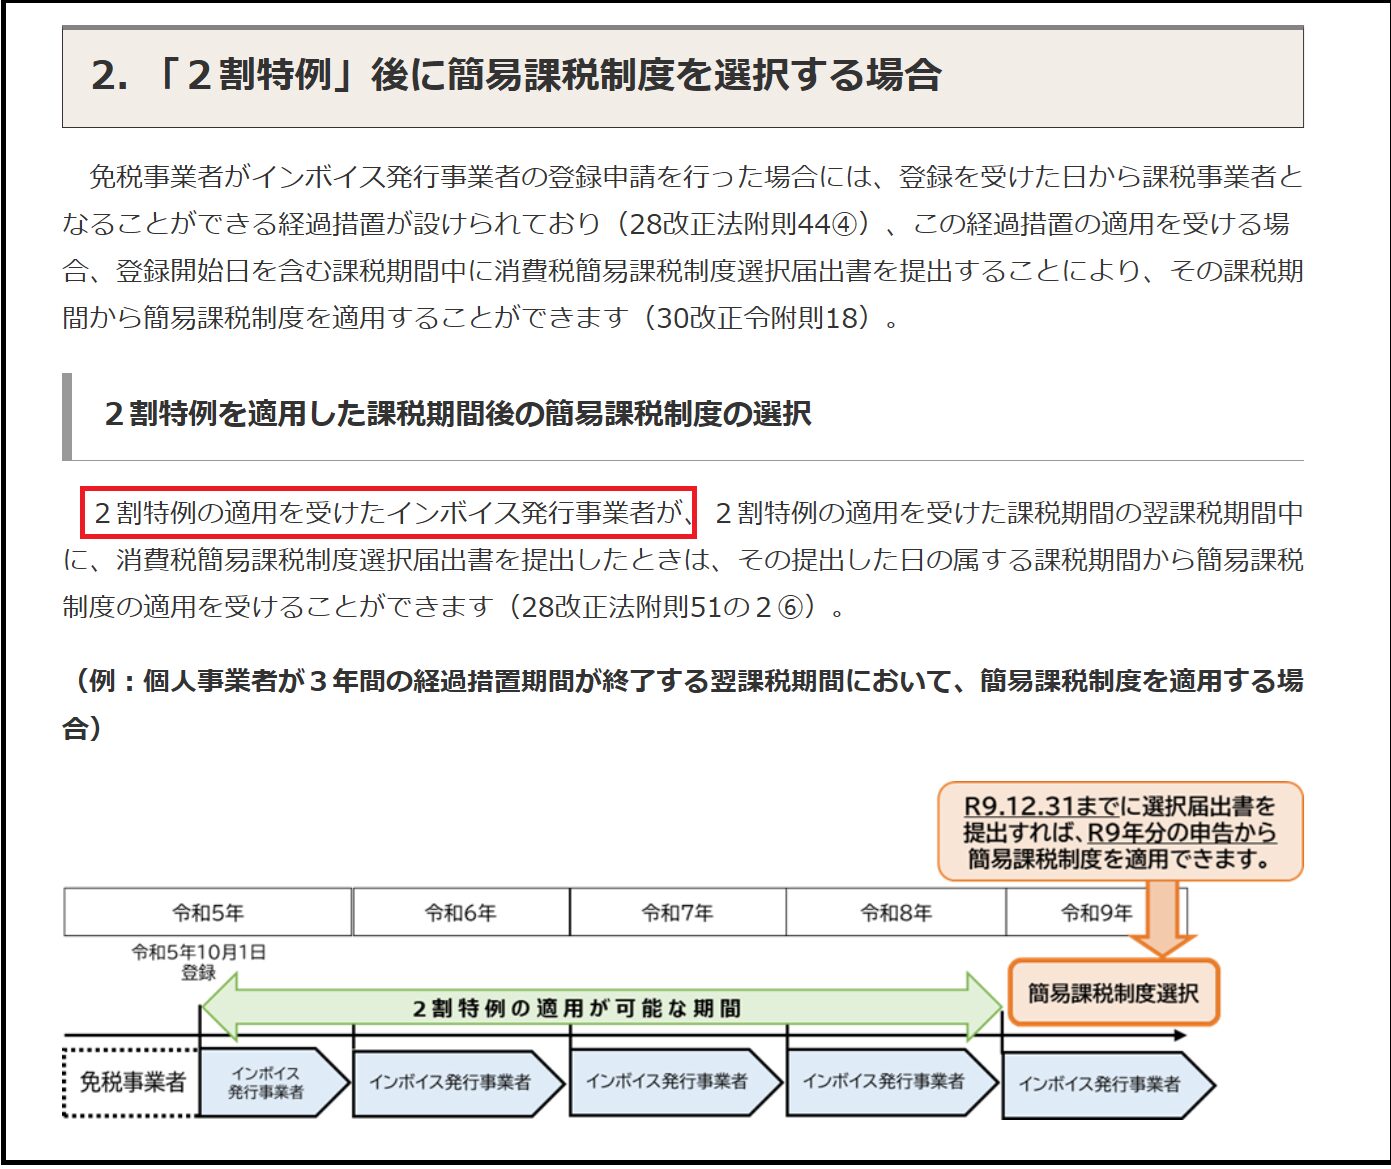The width and height of the screenshot is (1391, 1169).
Task: Click the orange R9.12.31 callout bubble
Action: [x=1119, y=832]
